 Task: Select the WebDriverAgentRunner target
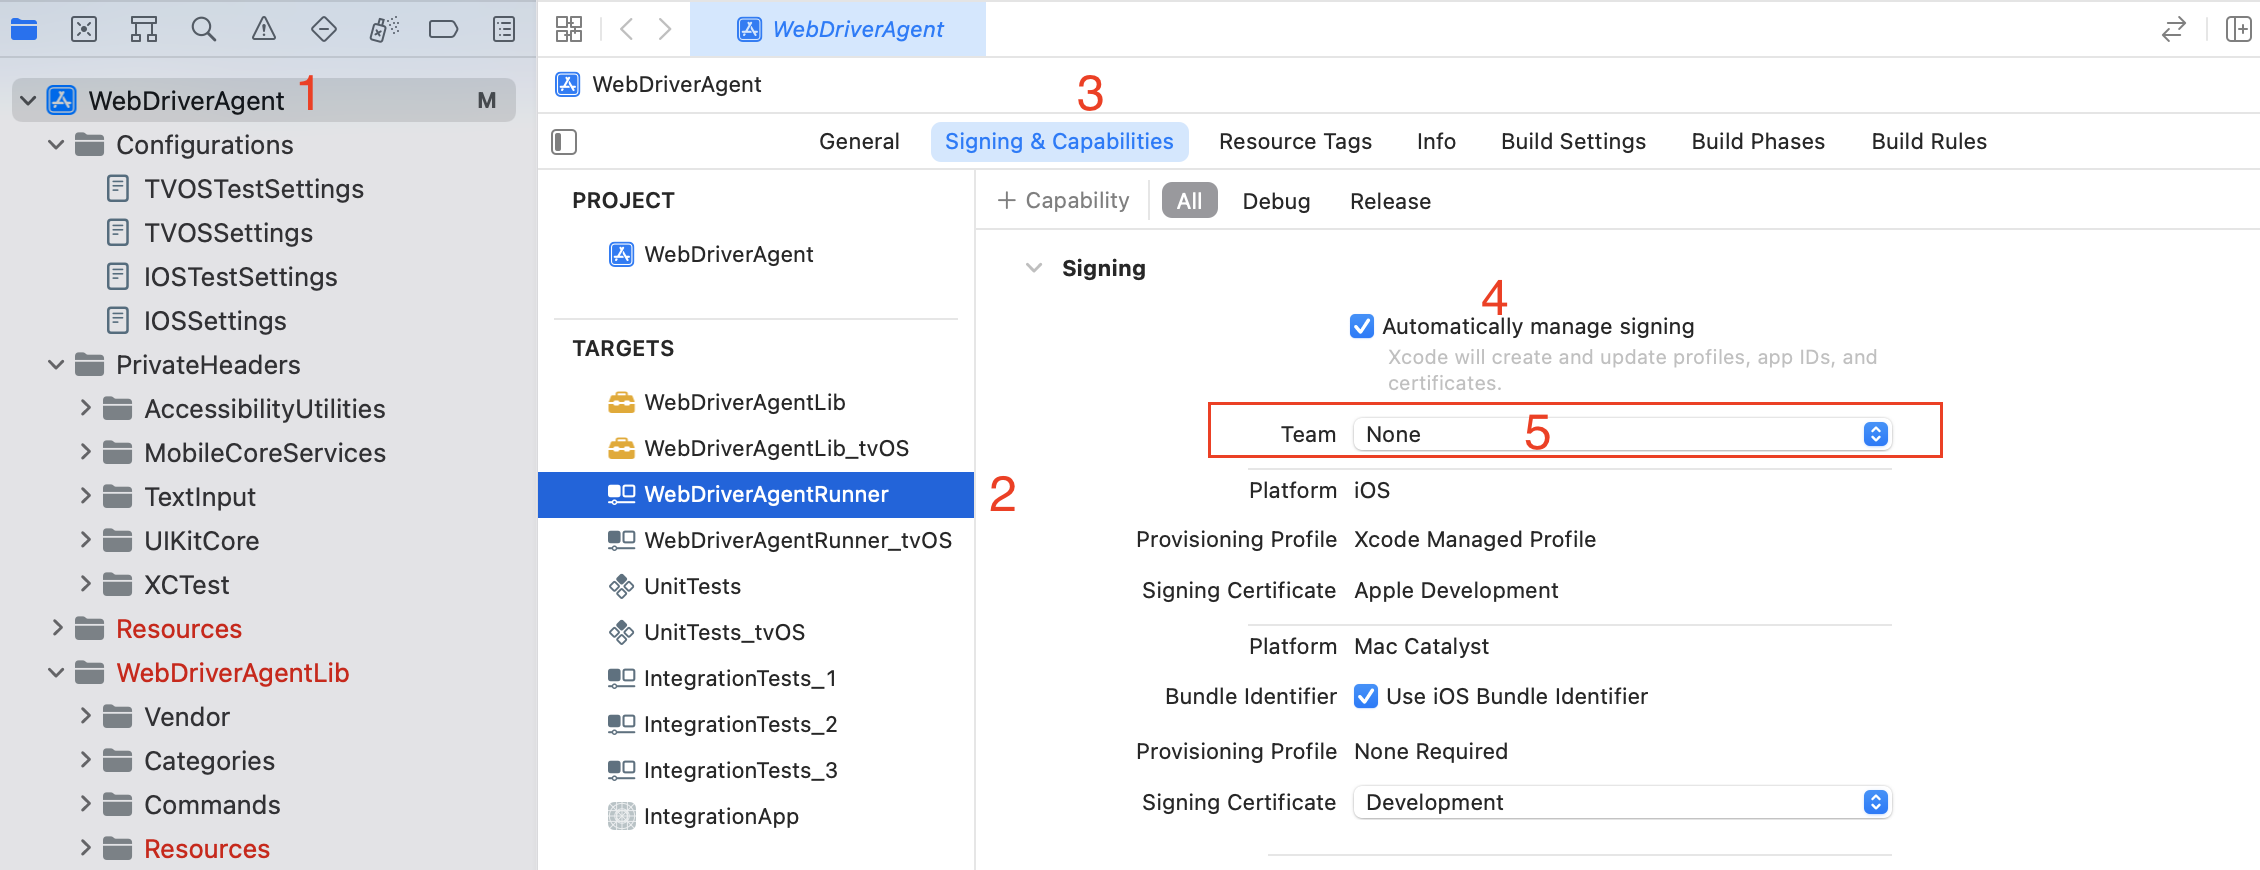756,495
